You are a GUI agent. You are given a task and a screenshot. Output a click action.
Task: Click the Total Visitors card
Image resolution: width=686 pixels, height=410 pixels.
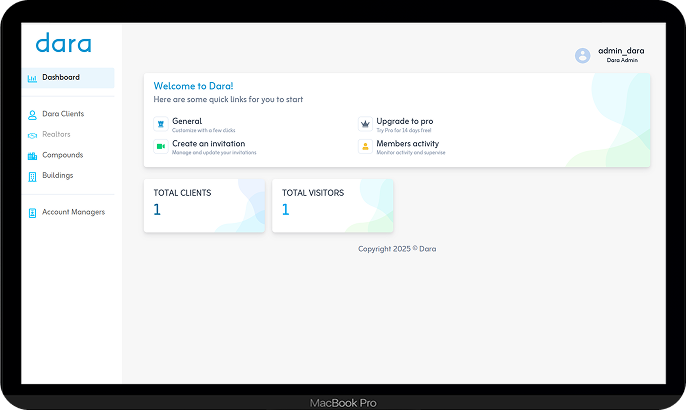pos(332,206)
